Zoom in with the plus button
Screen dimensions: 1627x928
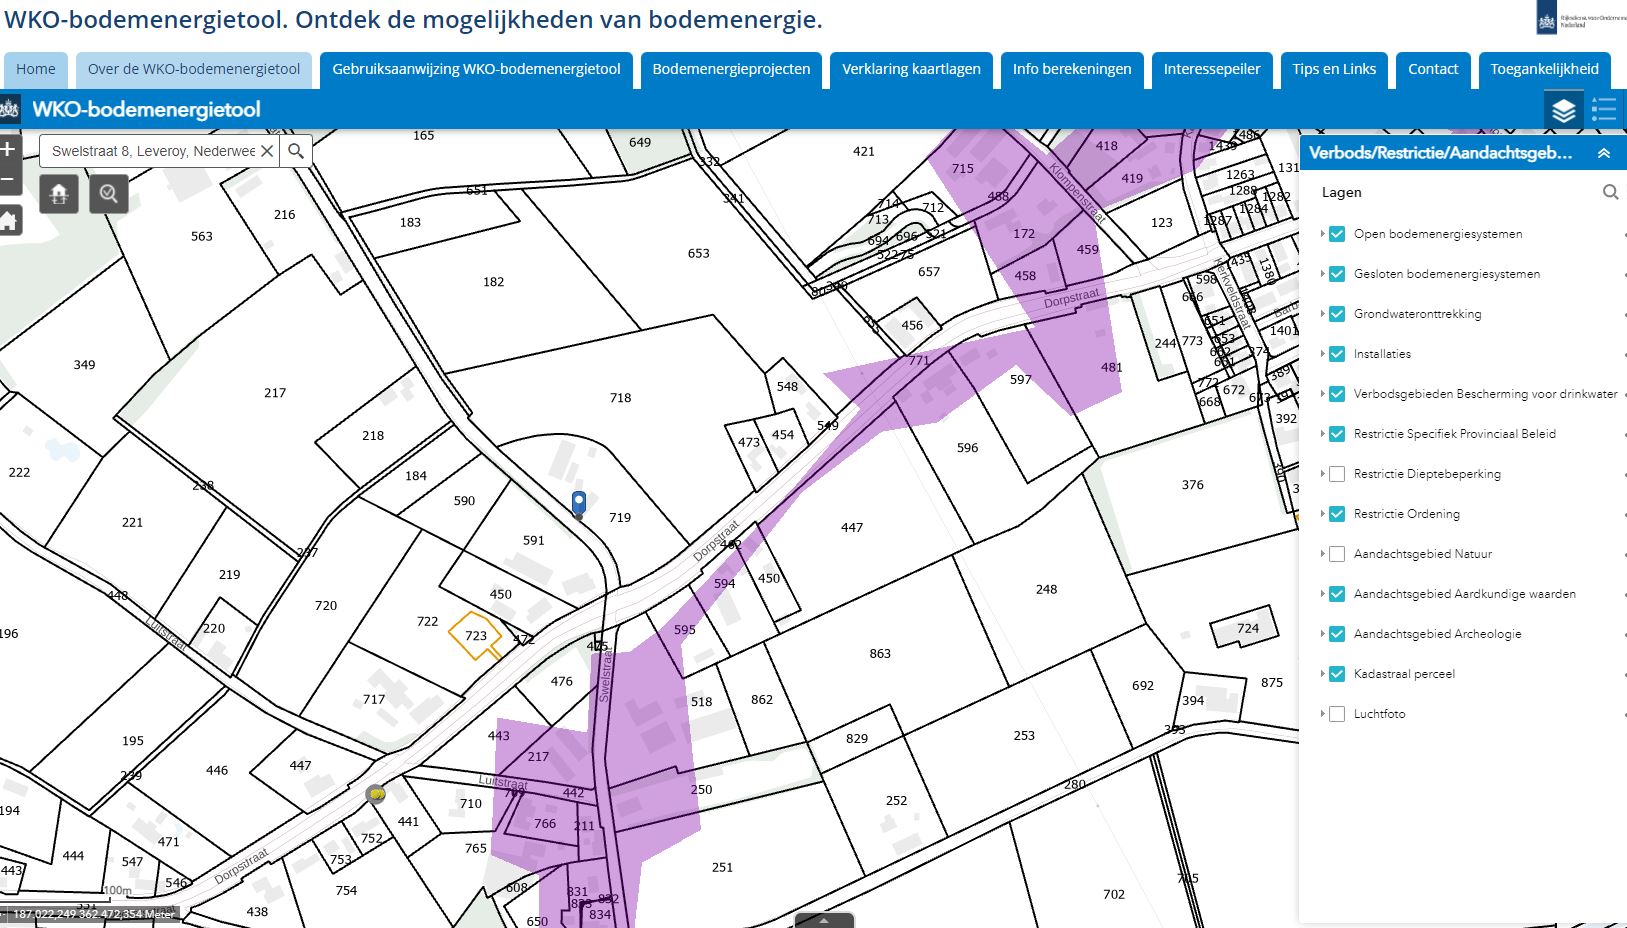pos(7,150)
